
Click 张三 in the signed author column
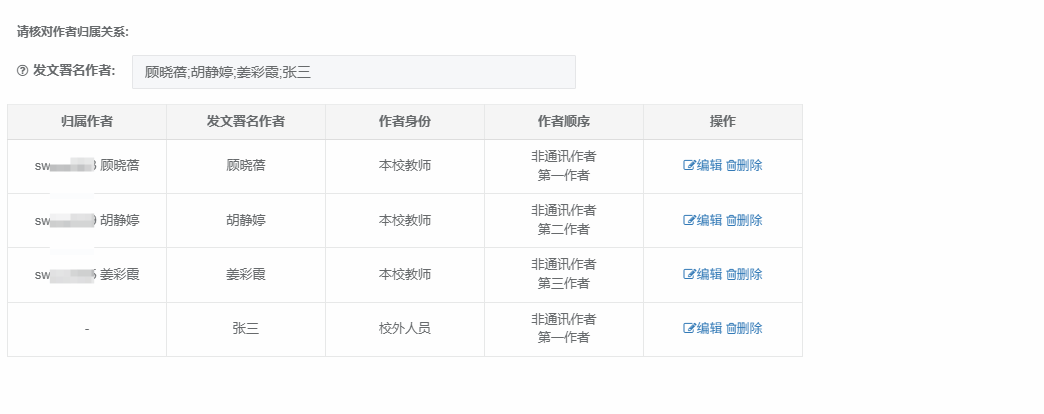coord(245,328)
